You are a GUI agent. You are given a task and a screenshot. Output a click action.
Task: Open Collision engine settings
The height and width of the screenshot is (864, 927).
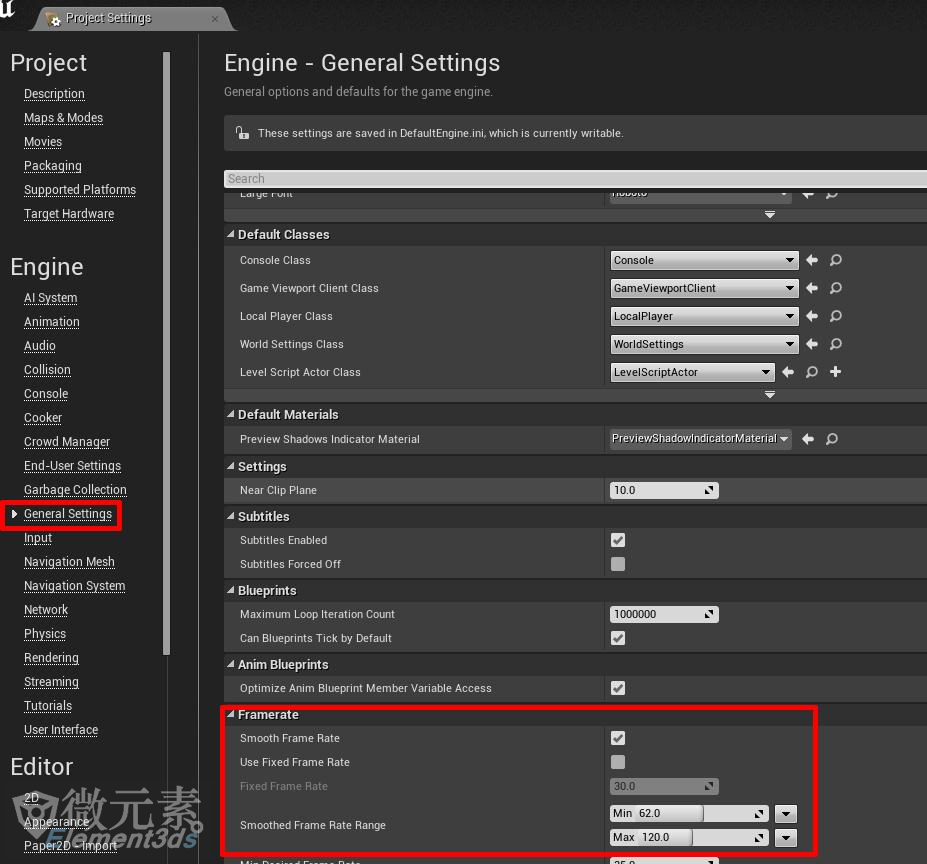[47, 370]
